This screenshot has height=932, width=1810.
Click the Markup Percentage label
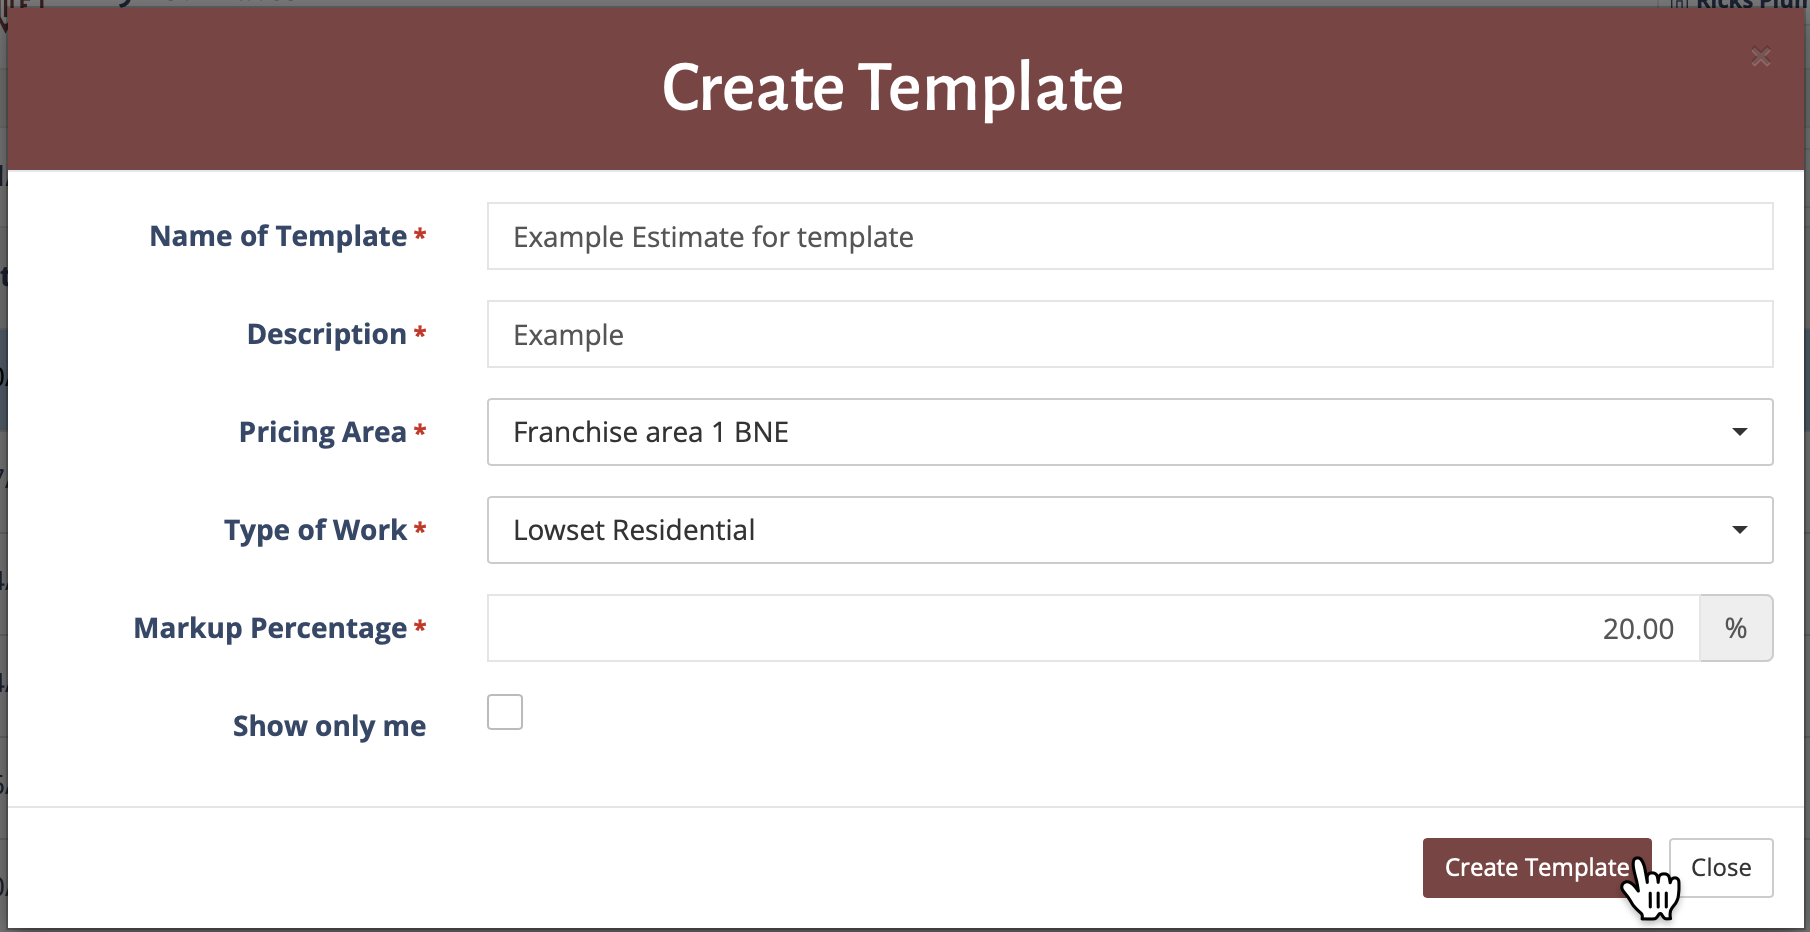click(x=270, y=628)
